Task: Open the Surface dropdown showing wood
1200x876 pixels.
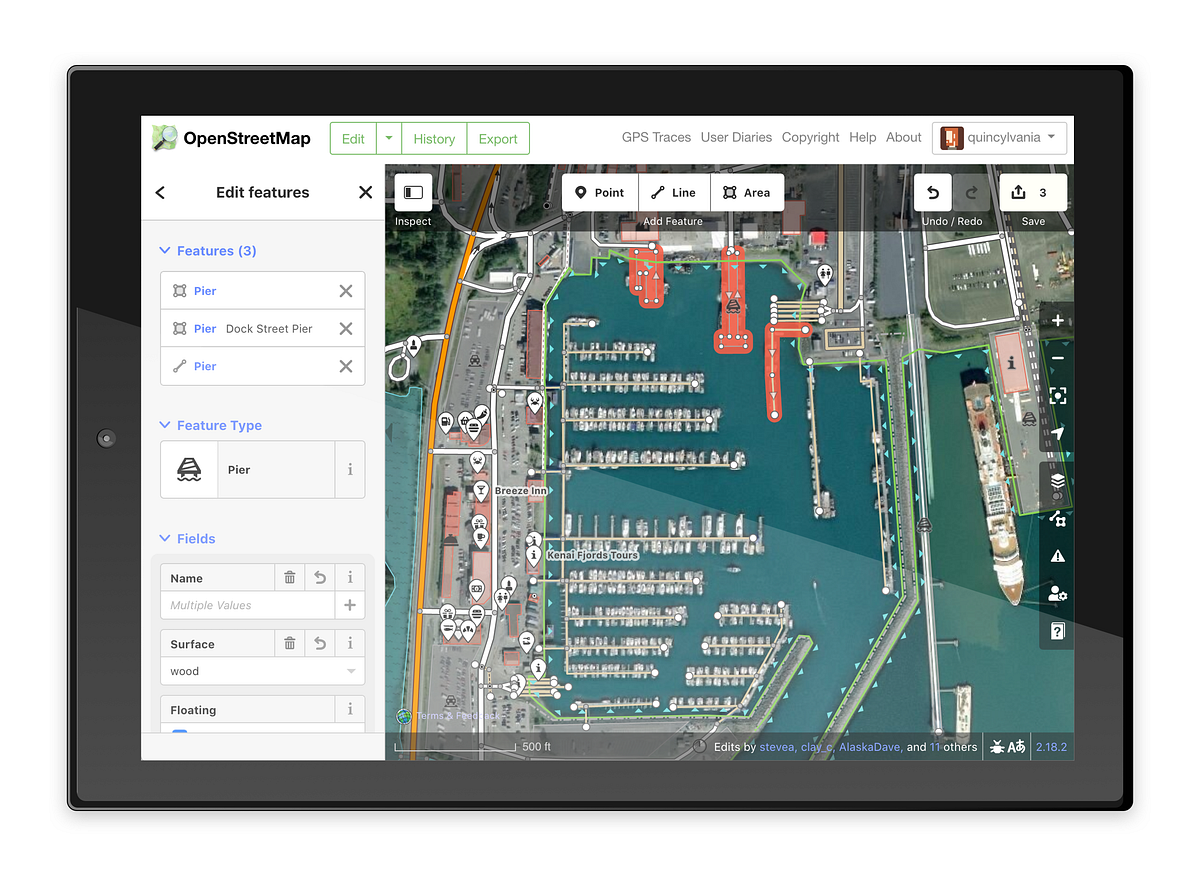Action: (x=262, y=670)
